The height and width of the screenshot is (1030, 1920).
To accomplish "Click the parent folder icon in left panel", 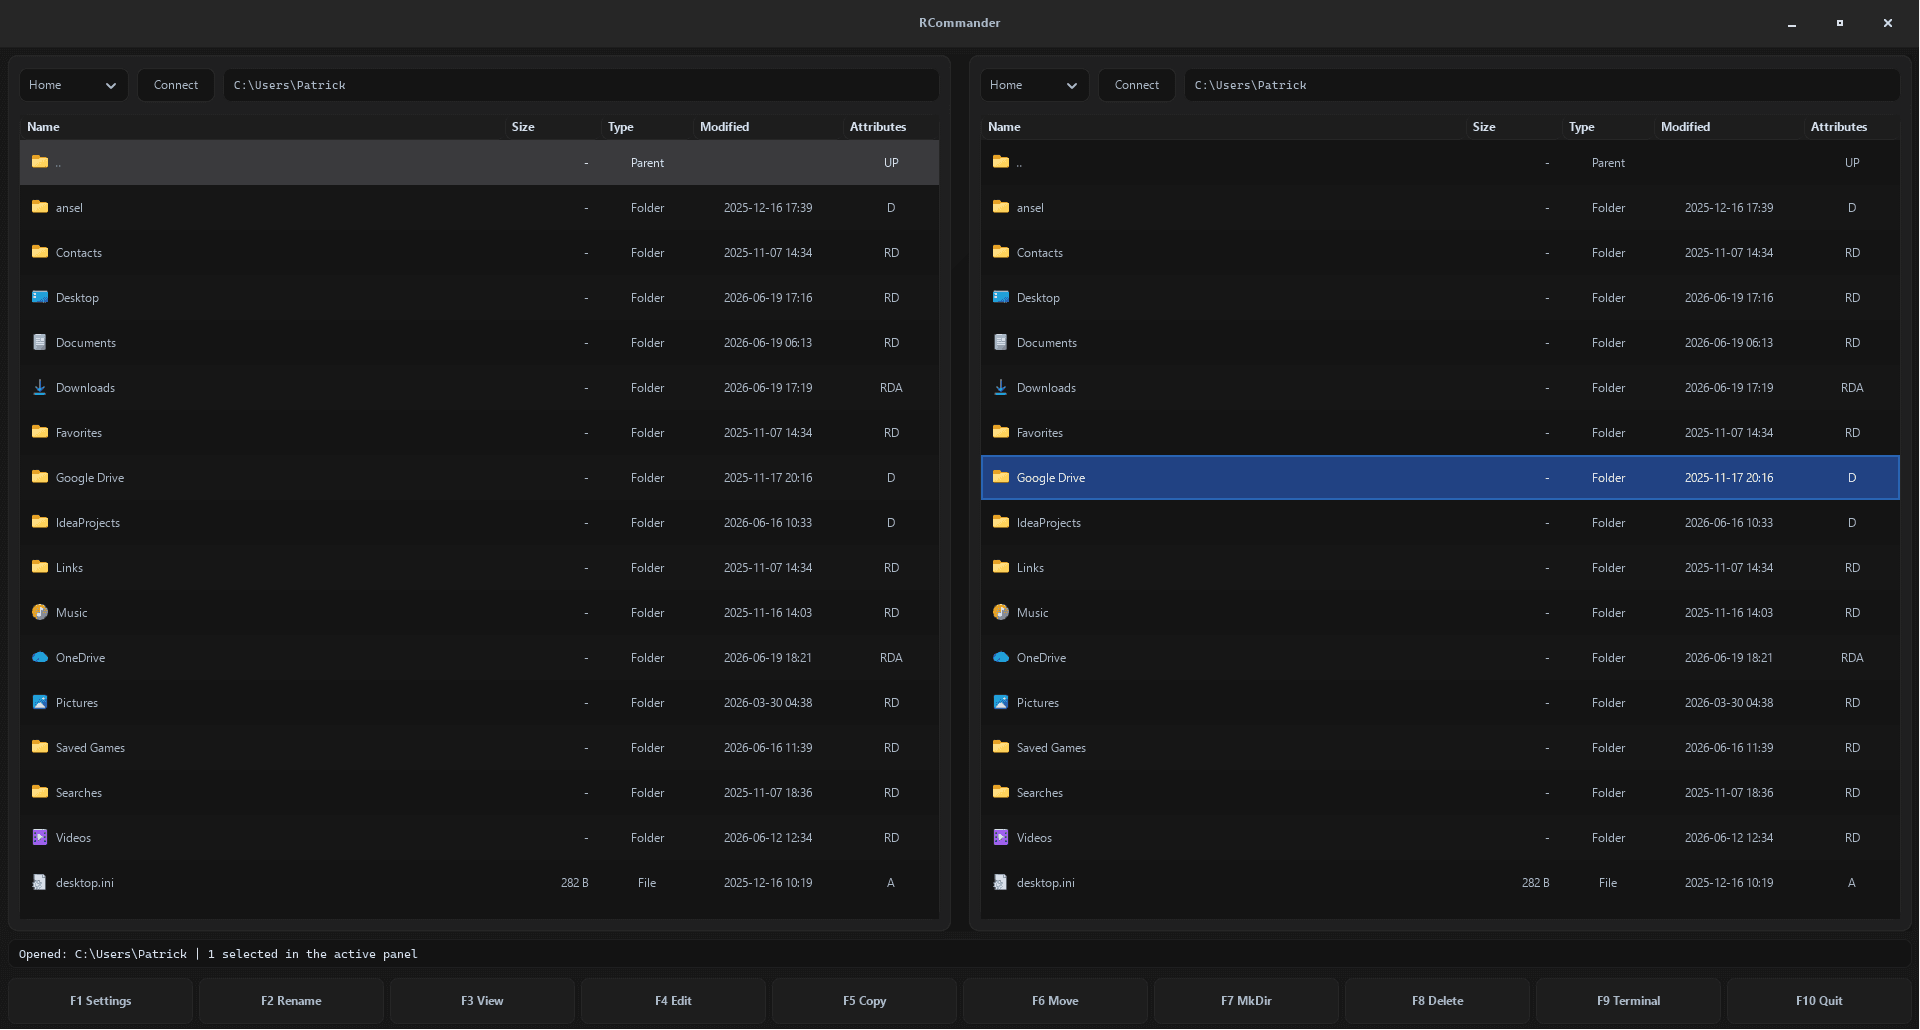I will click(40, 162).
